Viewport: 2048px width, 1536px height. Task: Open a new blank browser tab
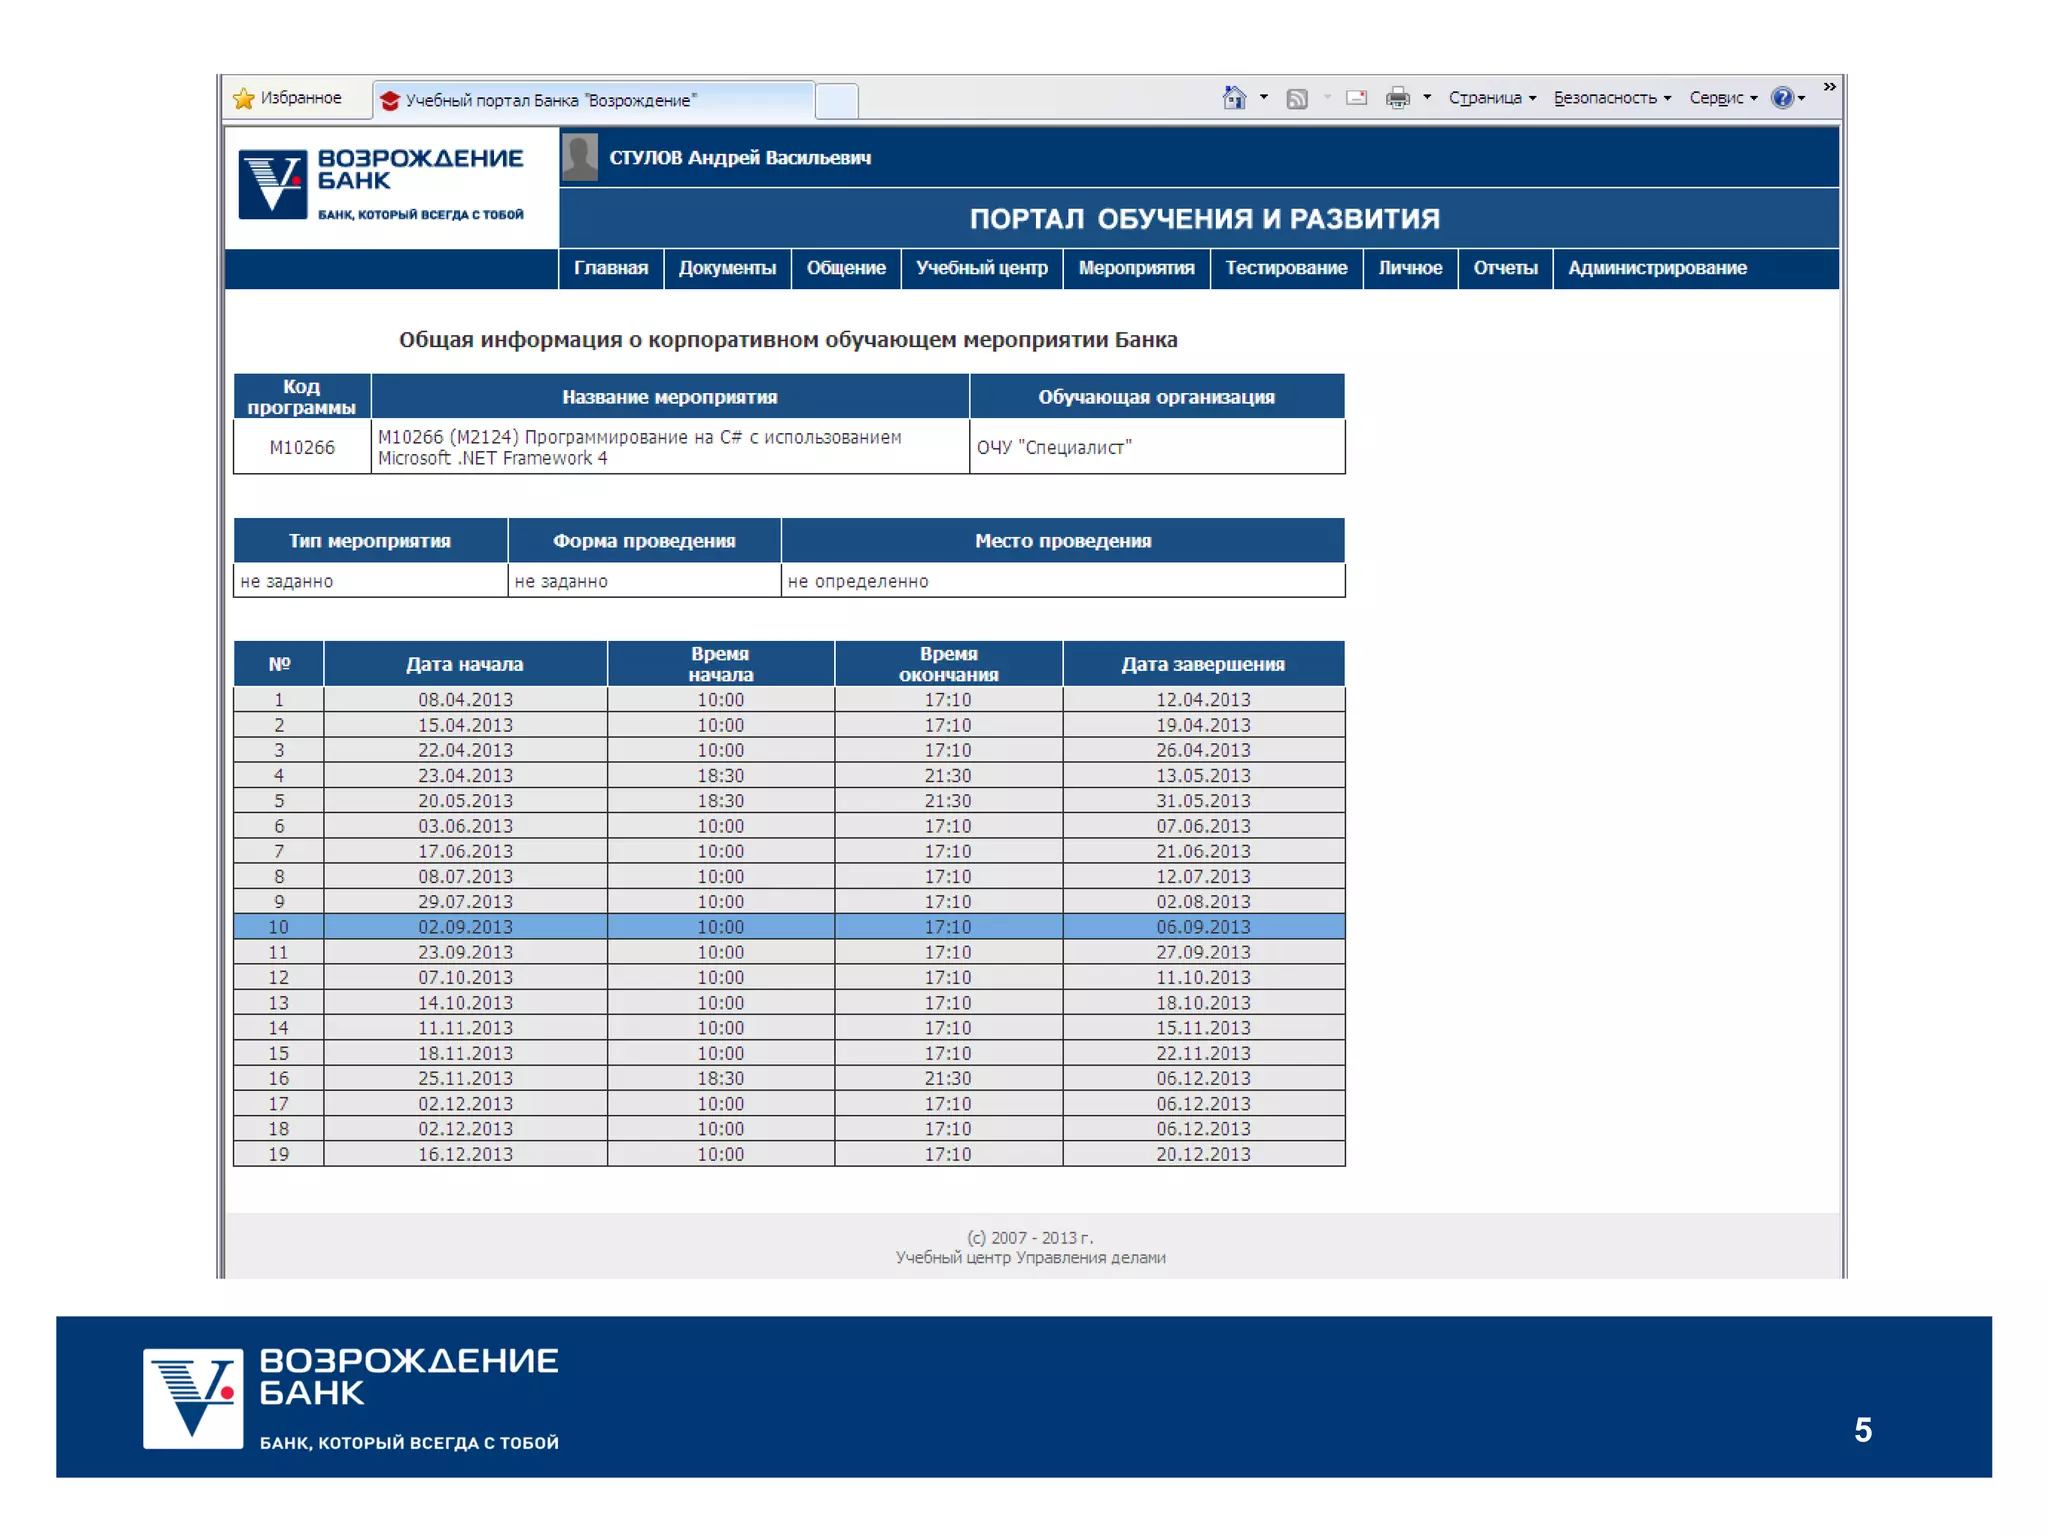pos(836,100)
